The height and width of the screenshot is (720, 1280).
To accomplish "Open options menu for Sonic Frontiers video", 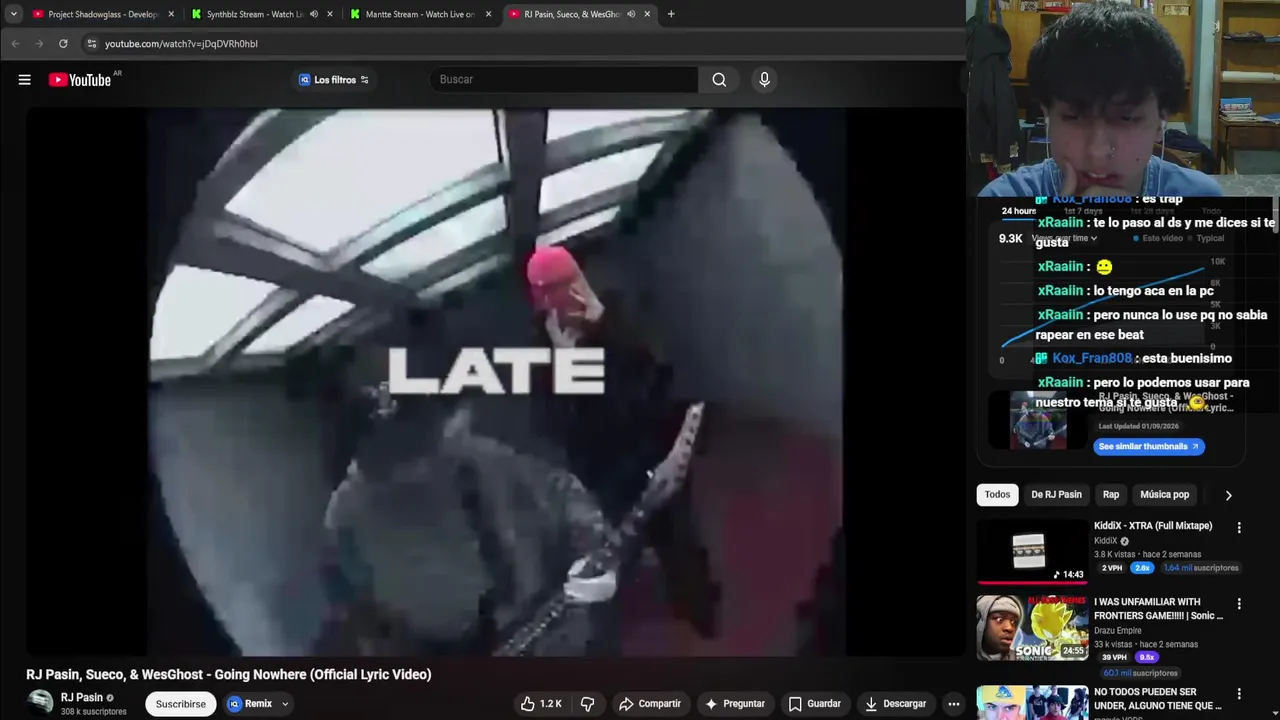I will coord(1239,604).
